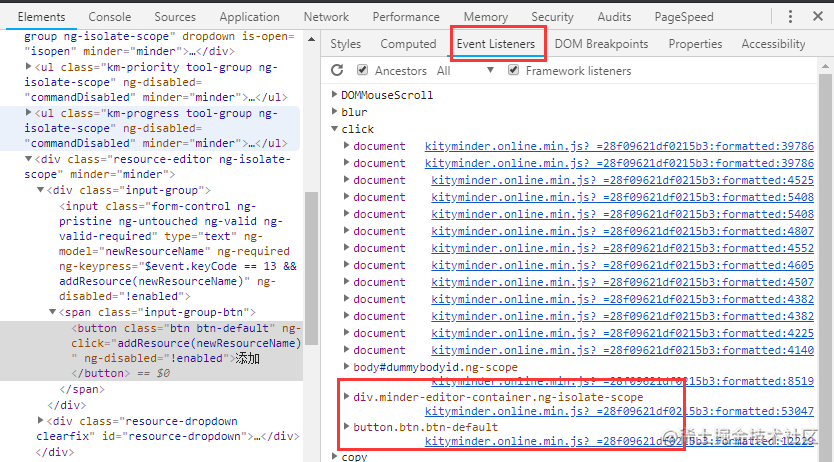Image resolution: width=834 pixels, height=462 pixels.
Task: Show the Styles pane
Action: pos(345,44)
